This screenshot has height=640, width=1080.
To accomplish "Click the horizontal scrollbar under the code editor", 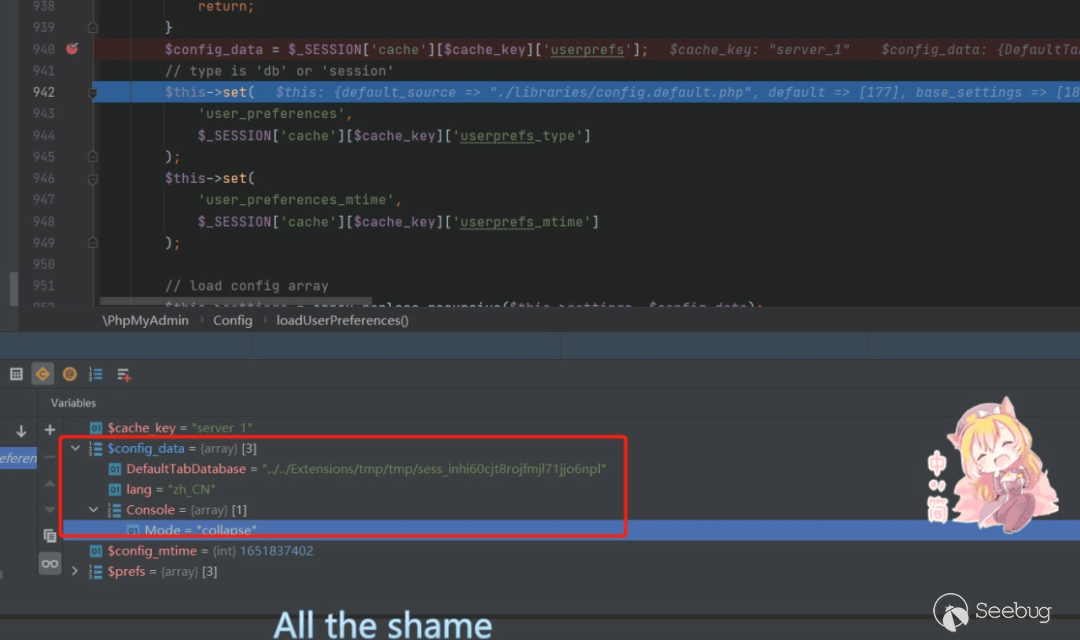I will coord(236,301).
